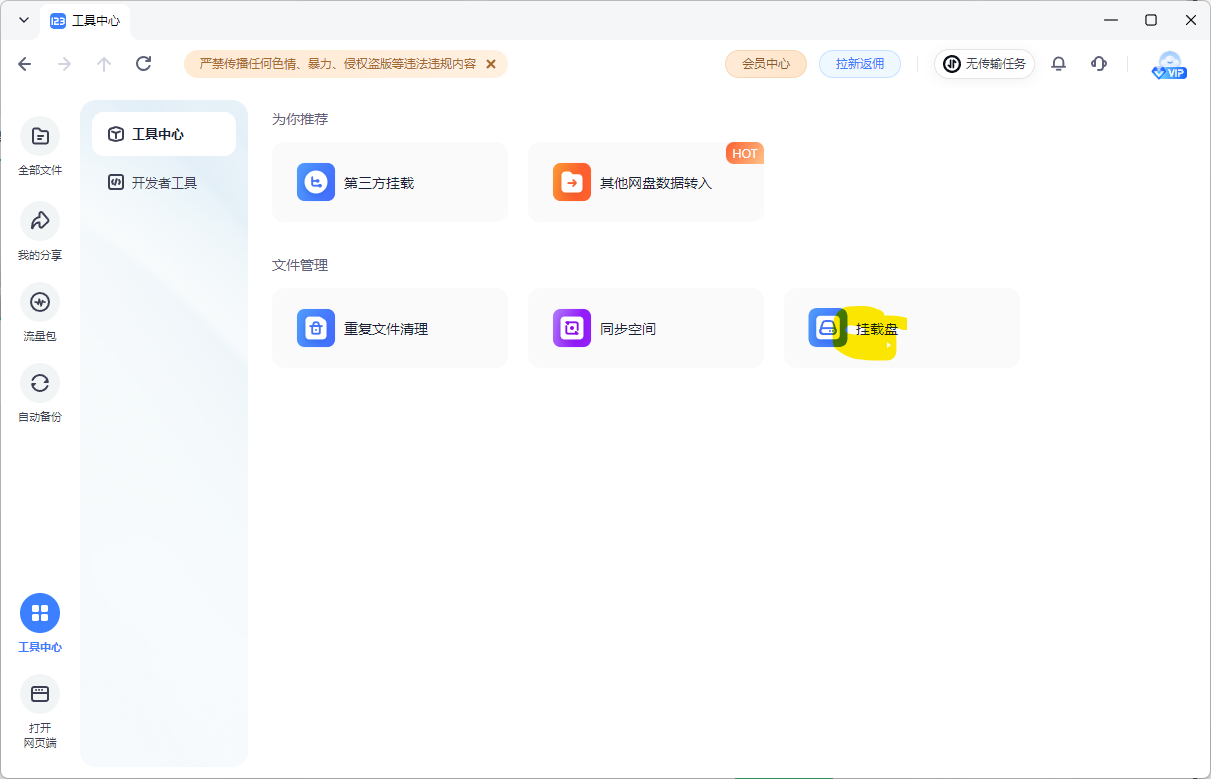This screenshot has height=779, width=1211.
Task: Click the notification bell icon
Action: tap(1058, 64)
